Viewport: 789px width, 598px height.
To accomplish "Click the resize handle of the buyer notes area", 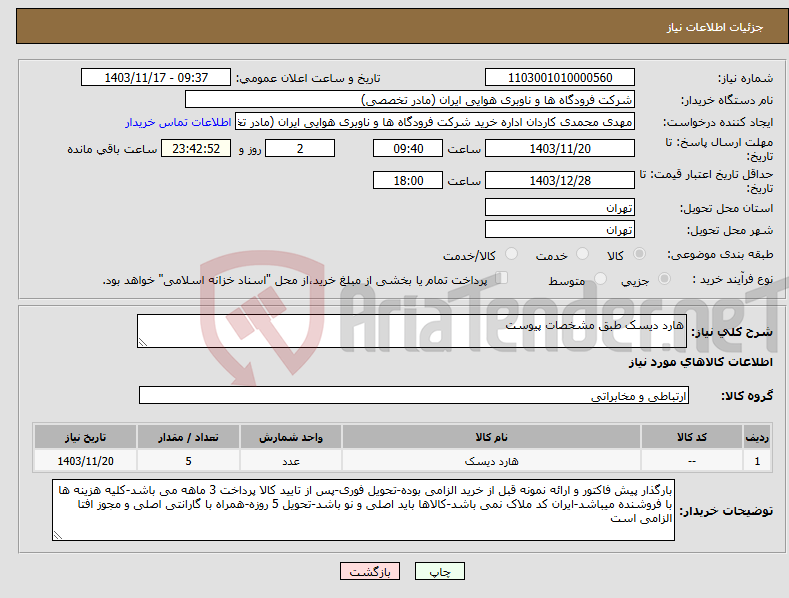I will pos(58,535).
